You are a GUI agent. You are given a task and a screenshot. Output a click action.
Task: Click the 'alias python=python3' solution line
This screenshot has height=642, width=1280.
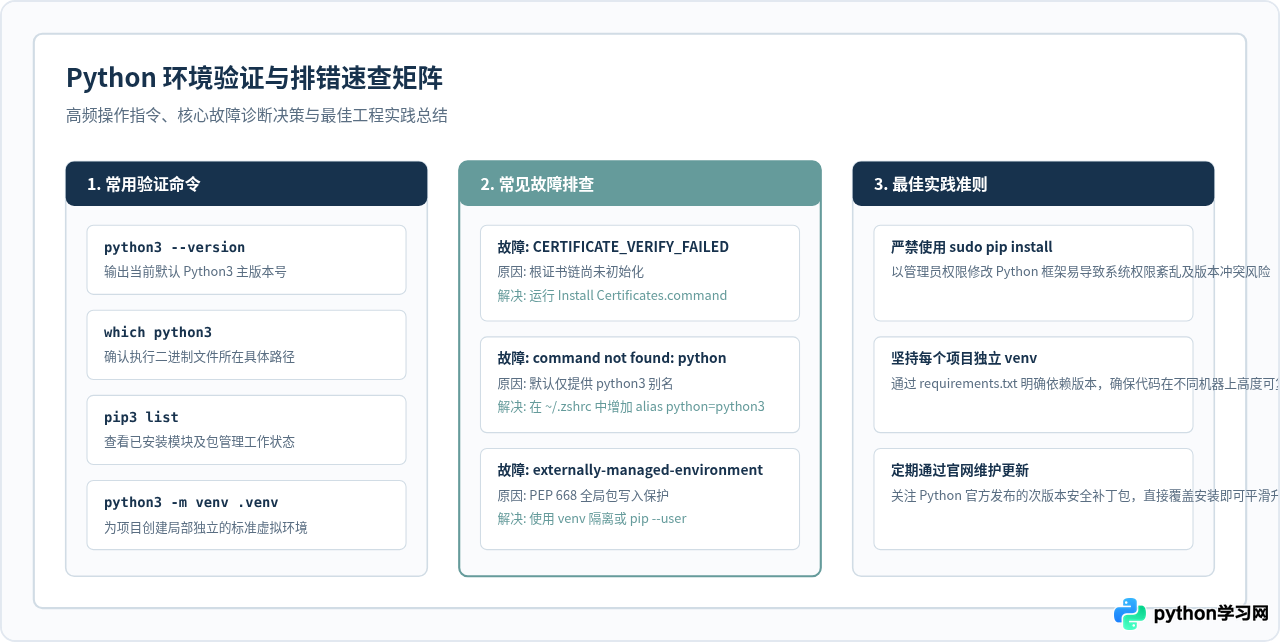[x=631, y=407]
